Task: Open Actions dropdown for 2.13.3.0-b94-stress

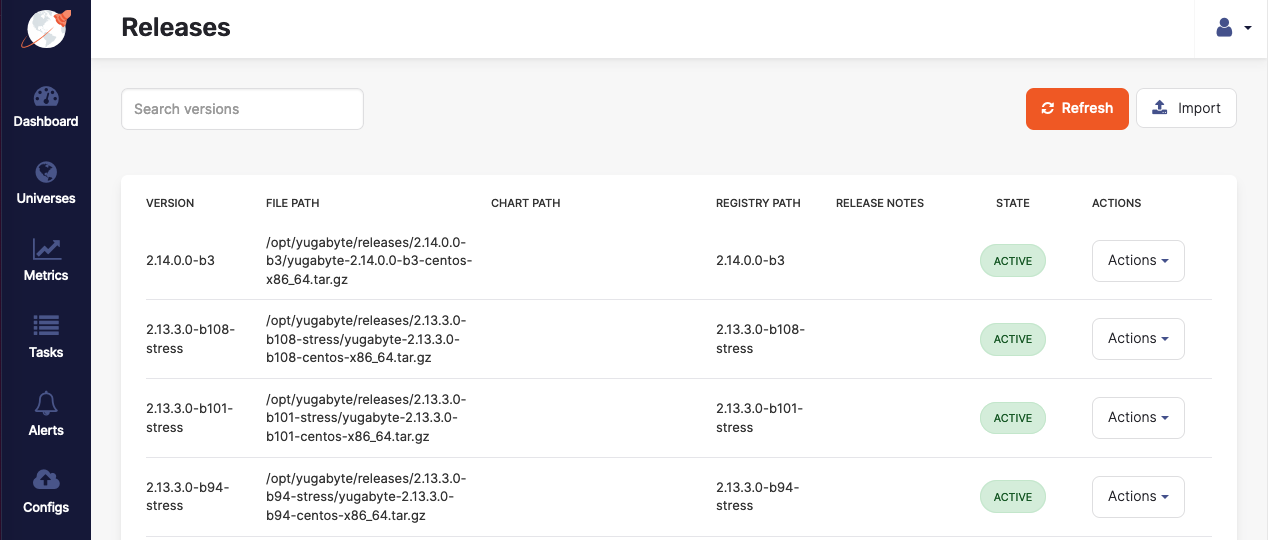Action: coord(1138,497)
